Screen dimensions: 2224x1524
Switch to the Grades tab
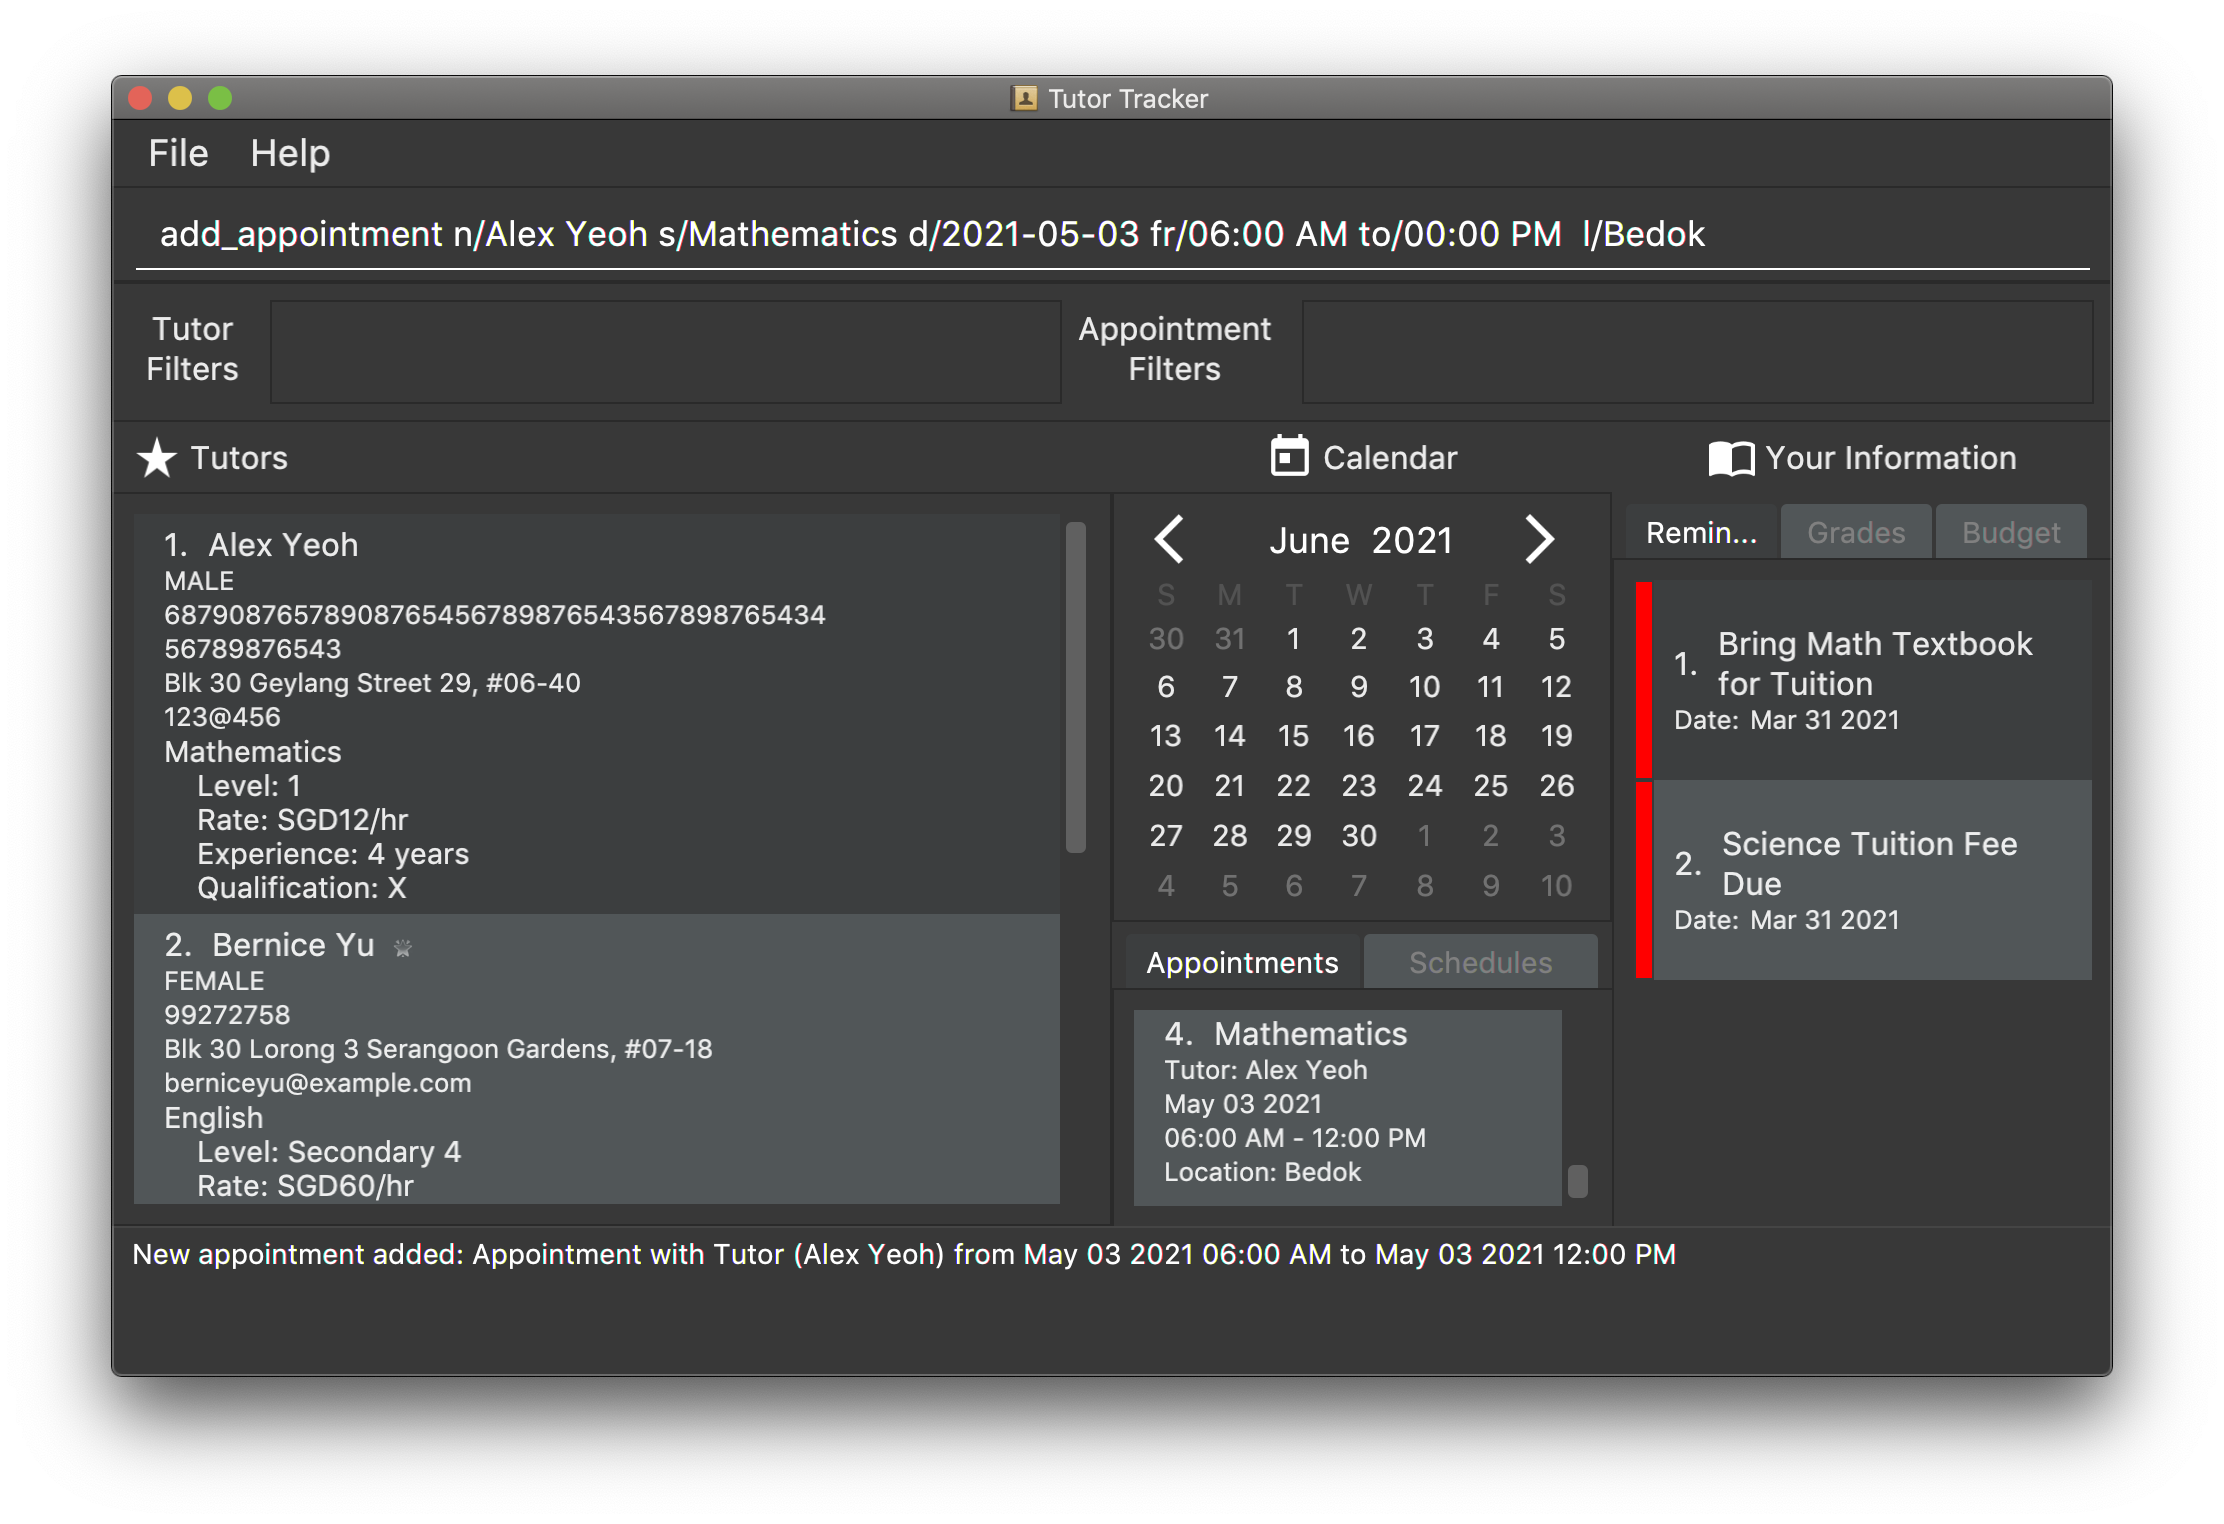(x=1856, y=532)
